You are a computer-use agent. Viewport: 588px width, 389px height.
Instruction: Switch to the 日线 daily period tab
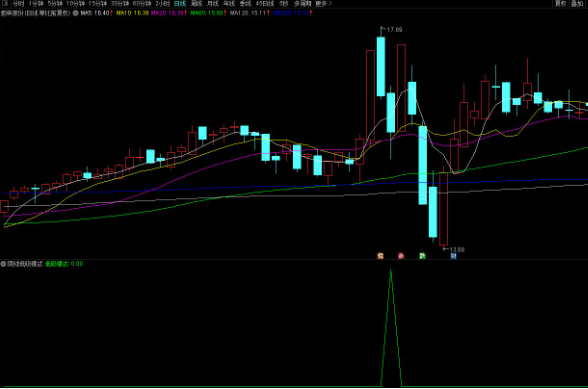click(x=180, y=4)
